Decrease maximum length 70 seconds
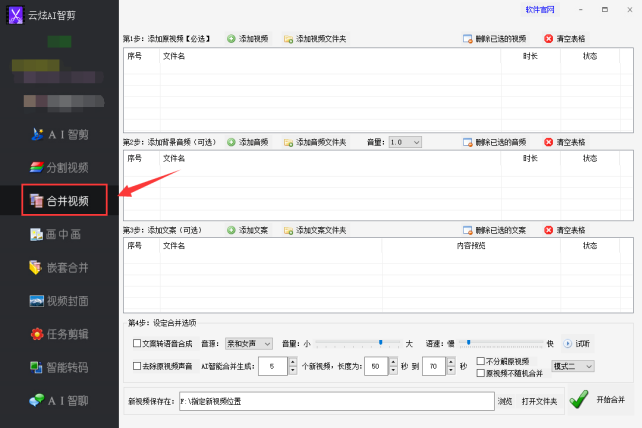Image resolution: width=642 pixels, height=428 pixels. (x=451, y=370)
